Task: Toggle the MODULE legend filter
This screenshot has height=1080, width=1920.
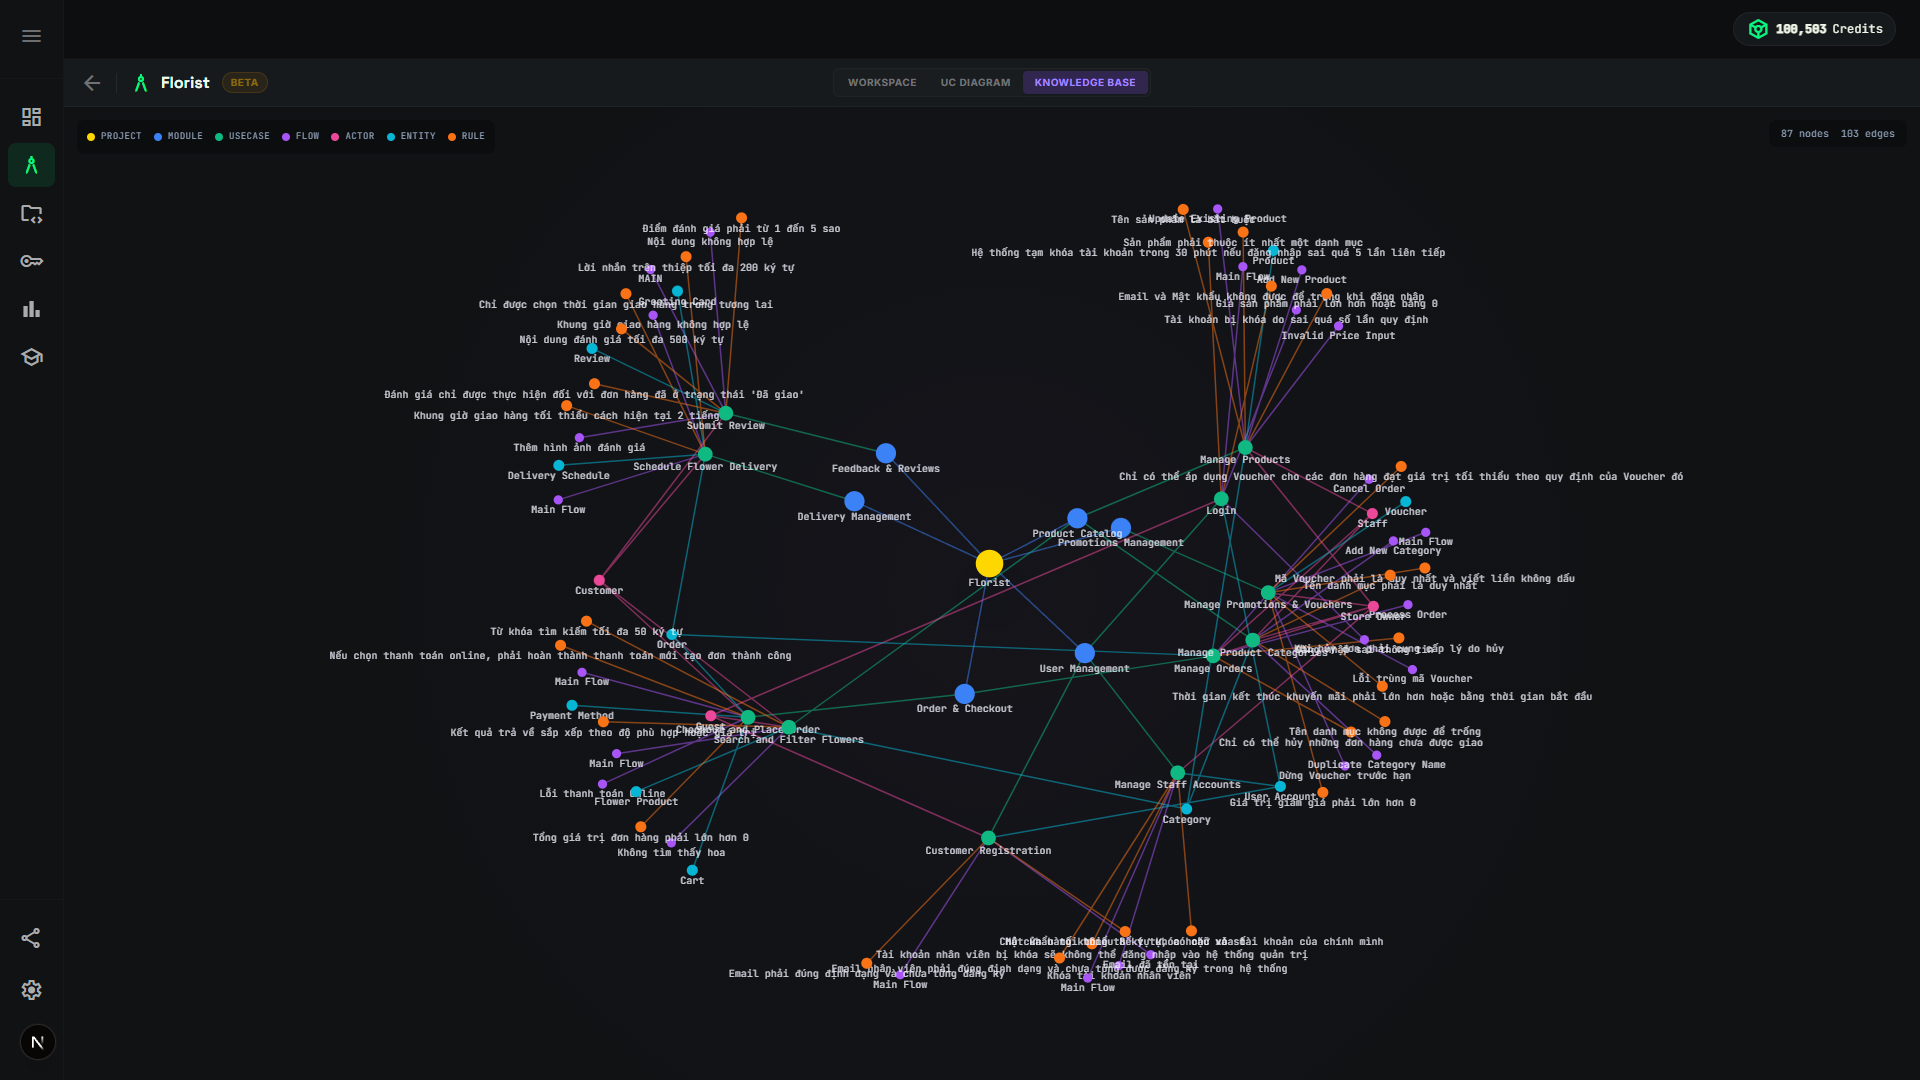Action: point(178,136)
